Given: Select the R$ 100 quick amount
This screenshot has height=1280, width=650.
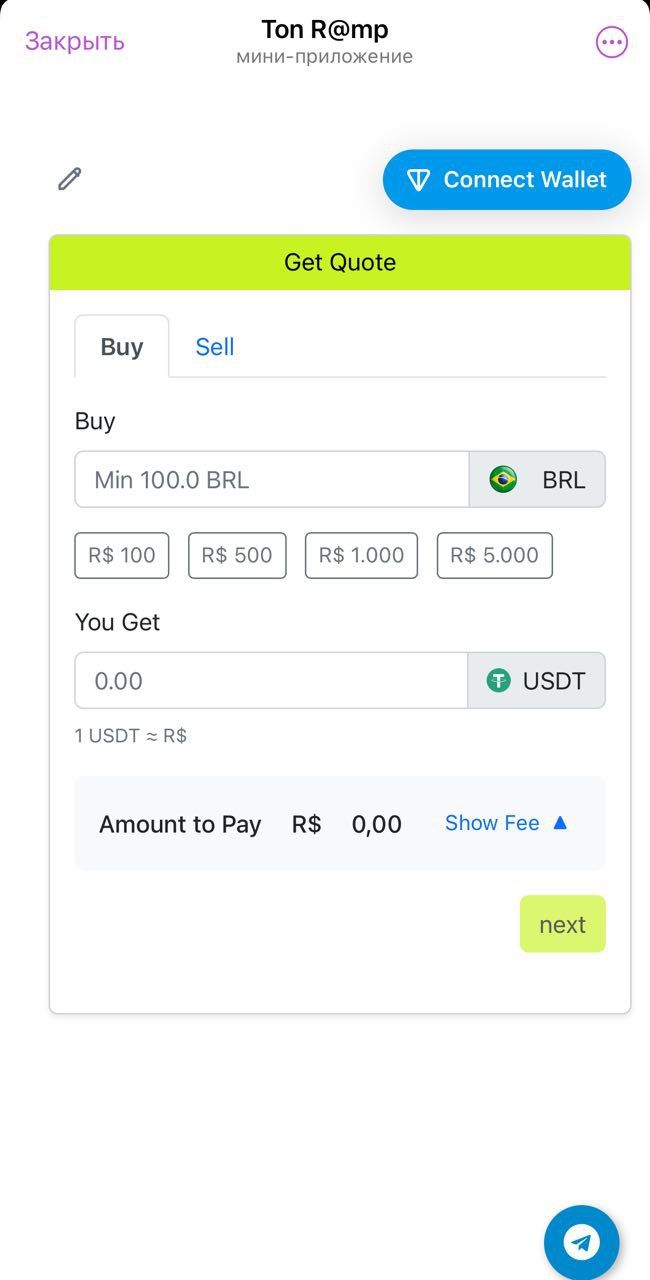Looking at the screenshot, I should 121,555.
